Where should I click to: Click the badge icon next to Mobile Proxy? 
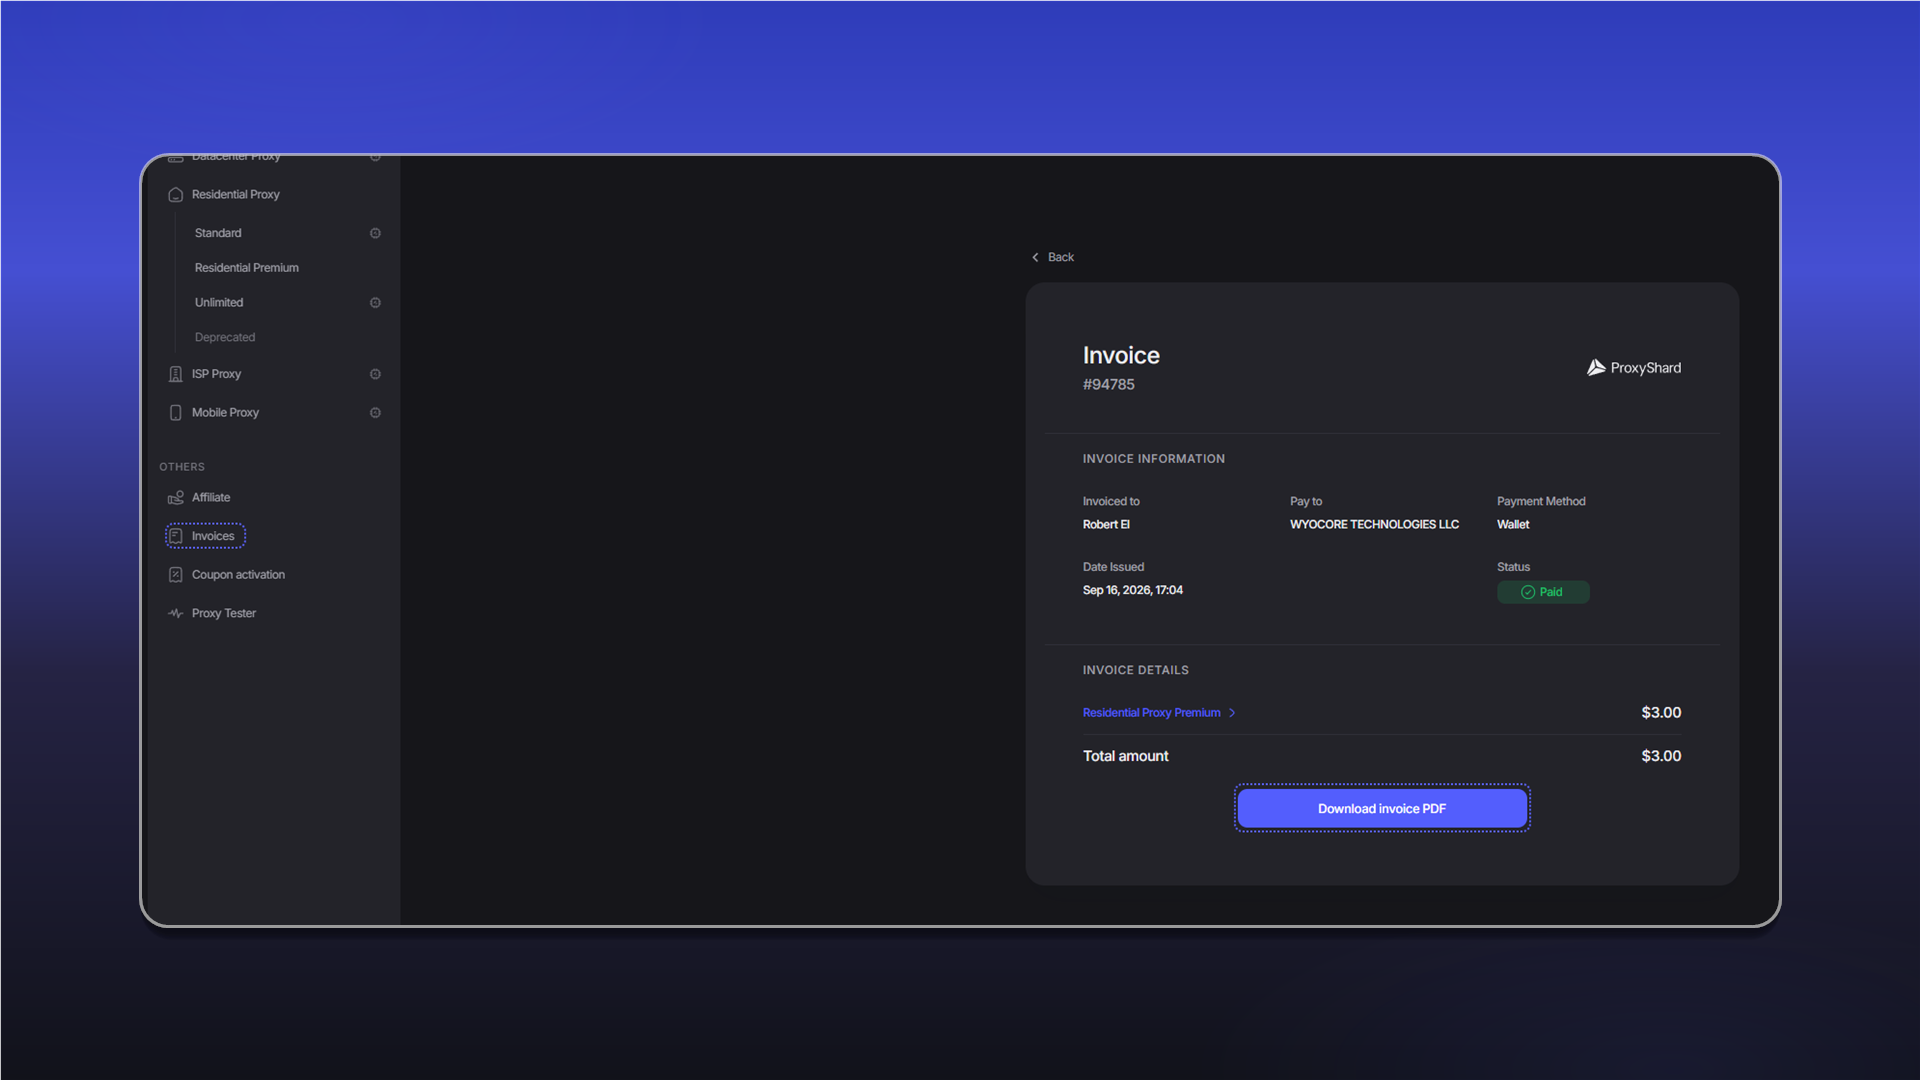click(375, 413)
